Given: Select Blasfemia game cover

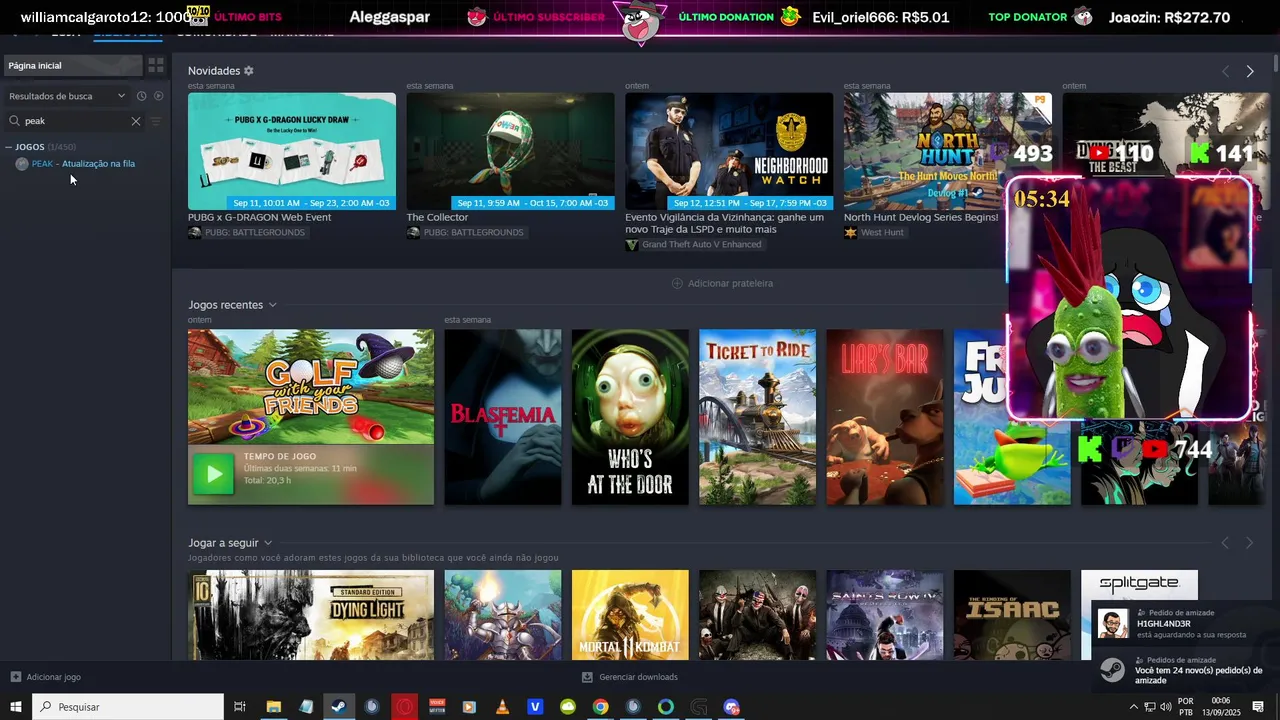Looking at the screenshot, I should pos(503,417).
